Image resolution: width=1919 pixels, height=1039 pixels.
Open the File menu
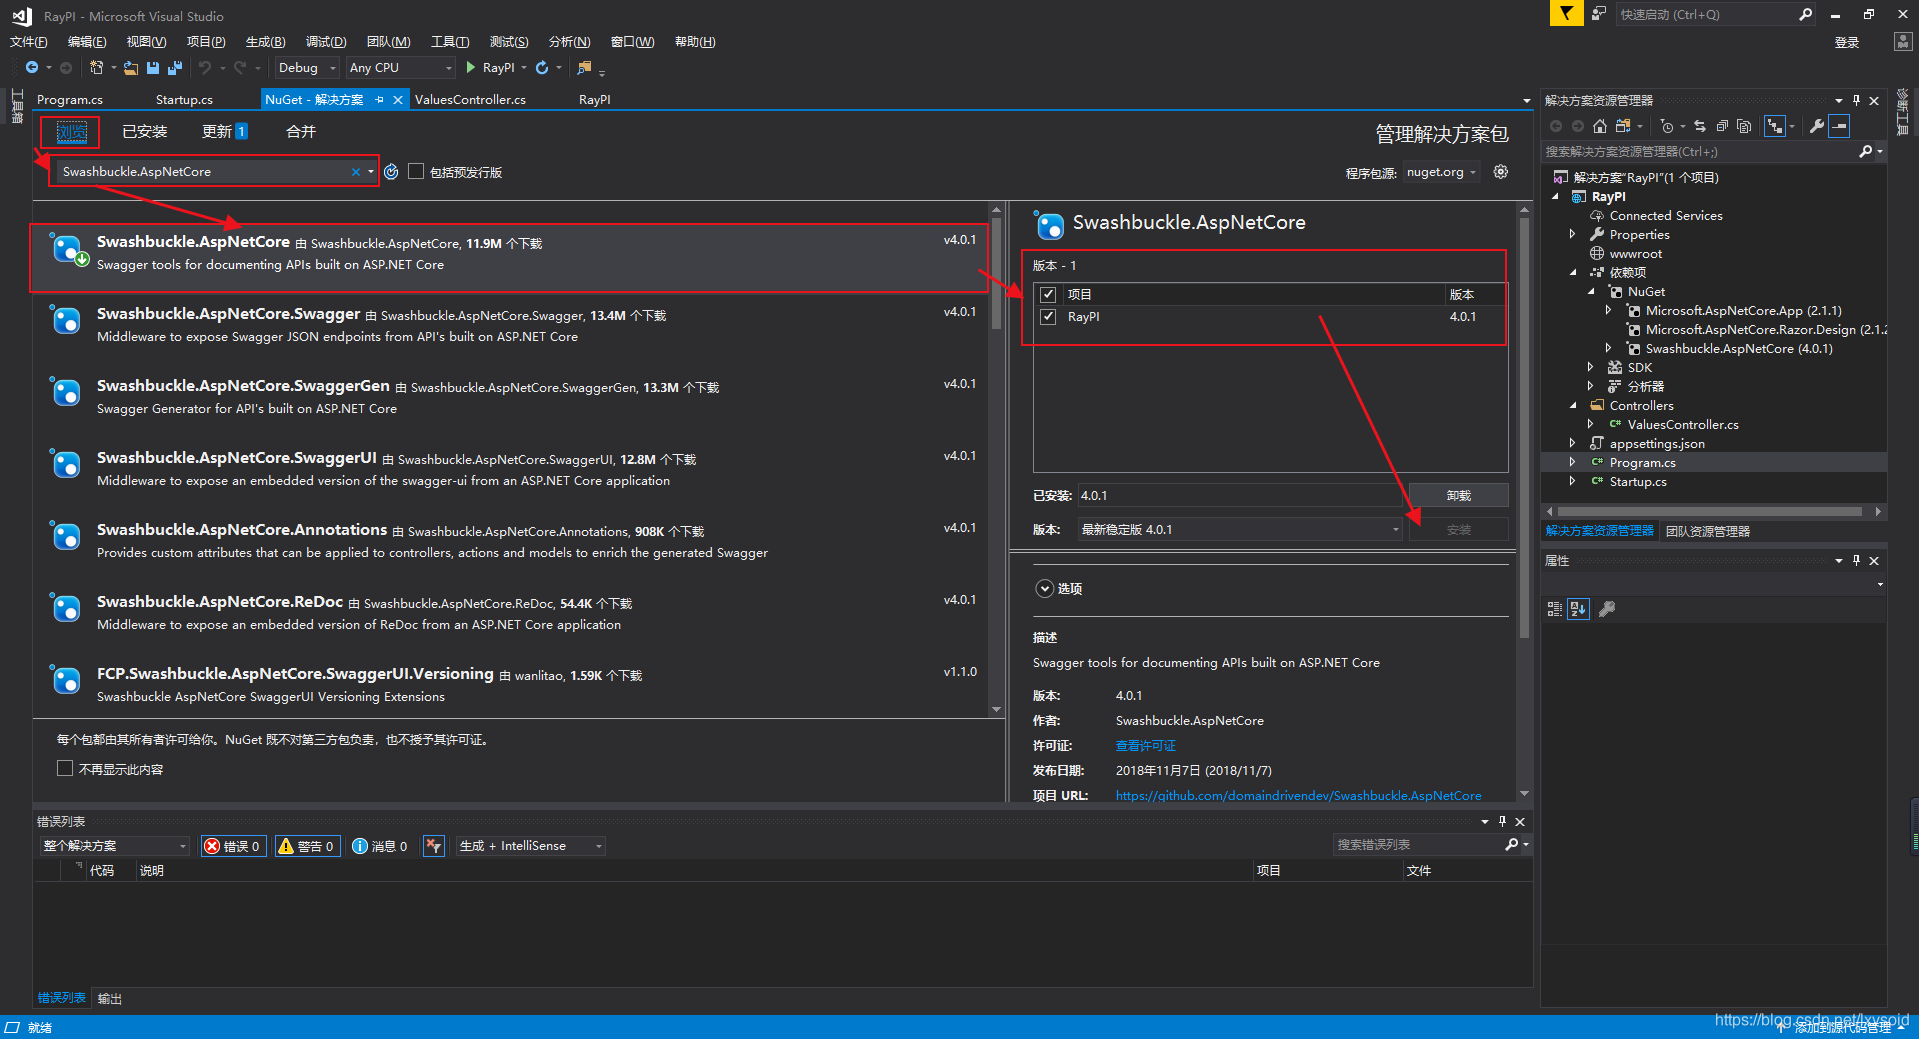pyautogui.click(x=28, y=42)
